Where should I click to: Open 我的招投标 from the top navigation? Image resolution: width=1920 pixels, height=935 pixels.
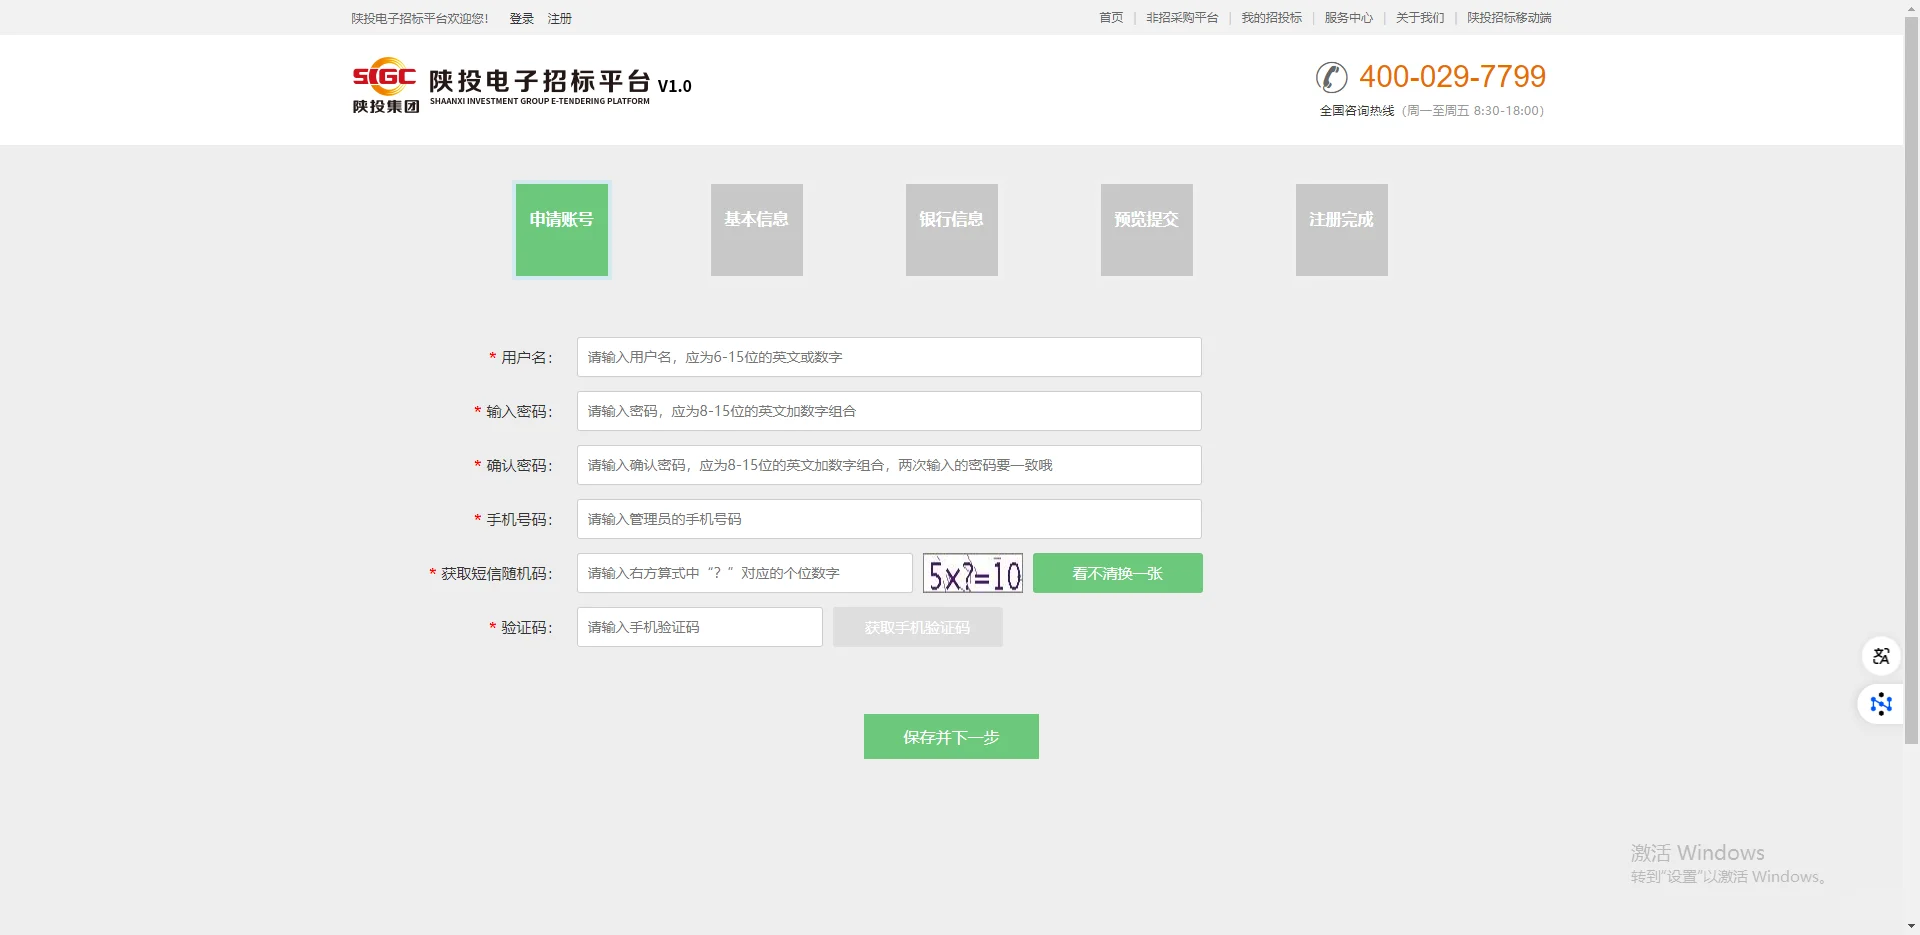[x=1270, y=17]
